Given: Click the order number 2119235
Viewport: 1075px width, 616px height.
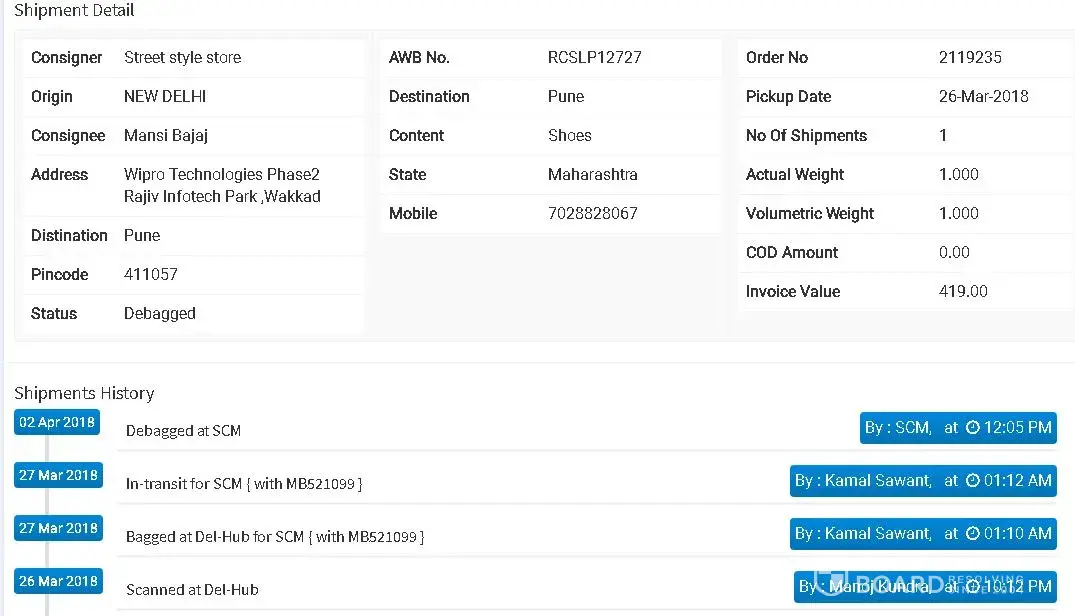Looking at the screenshot, I should [970, 58].
